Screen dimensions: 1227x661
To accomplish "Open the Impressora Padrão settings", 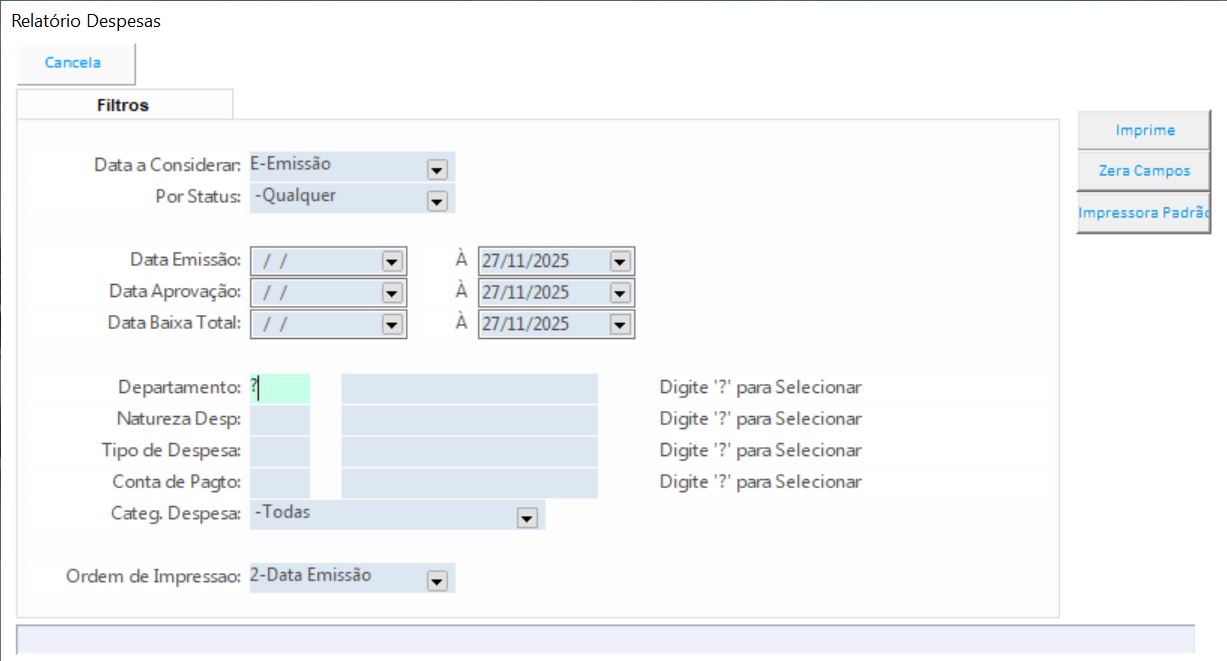I will (x=1144, y=213).
